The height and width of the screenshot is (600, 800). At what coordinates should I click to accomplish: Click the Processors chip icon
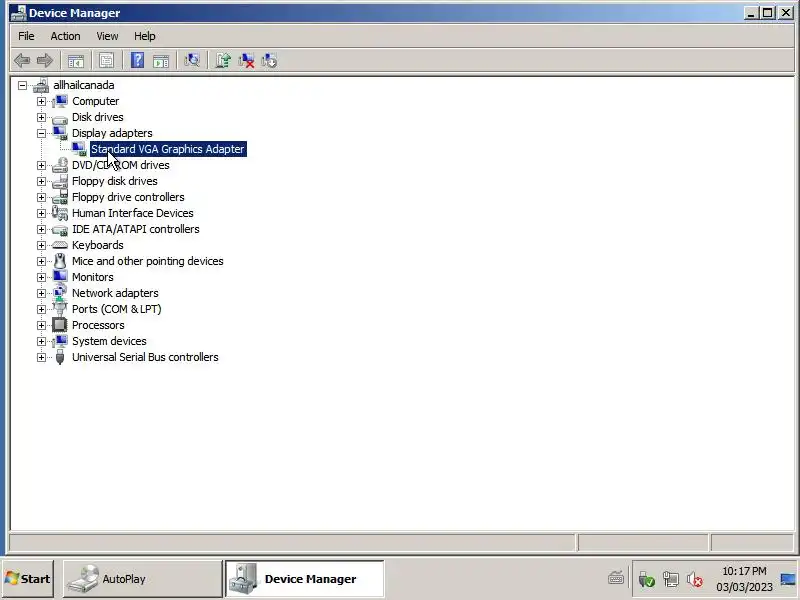[60, 325]
